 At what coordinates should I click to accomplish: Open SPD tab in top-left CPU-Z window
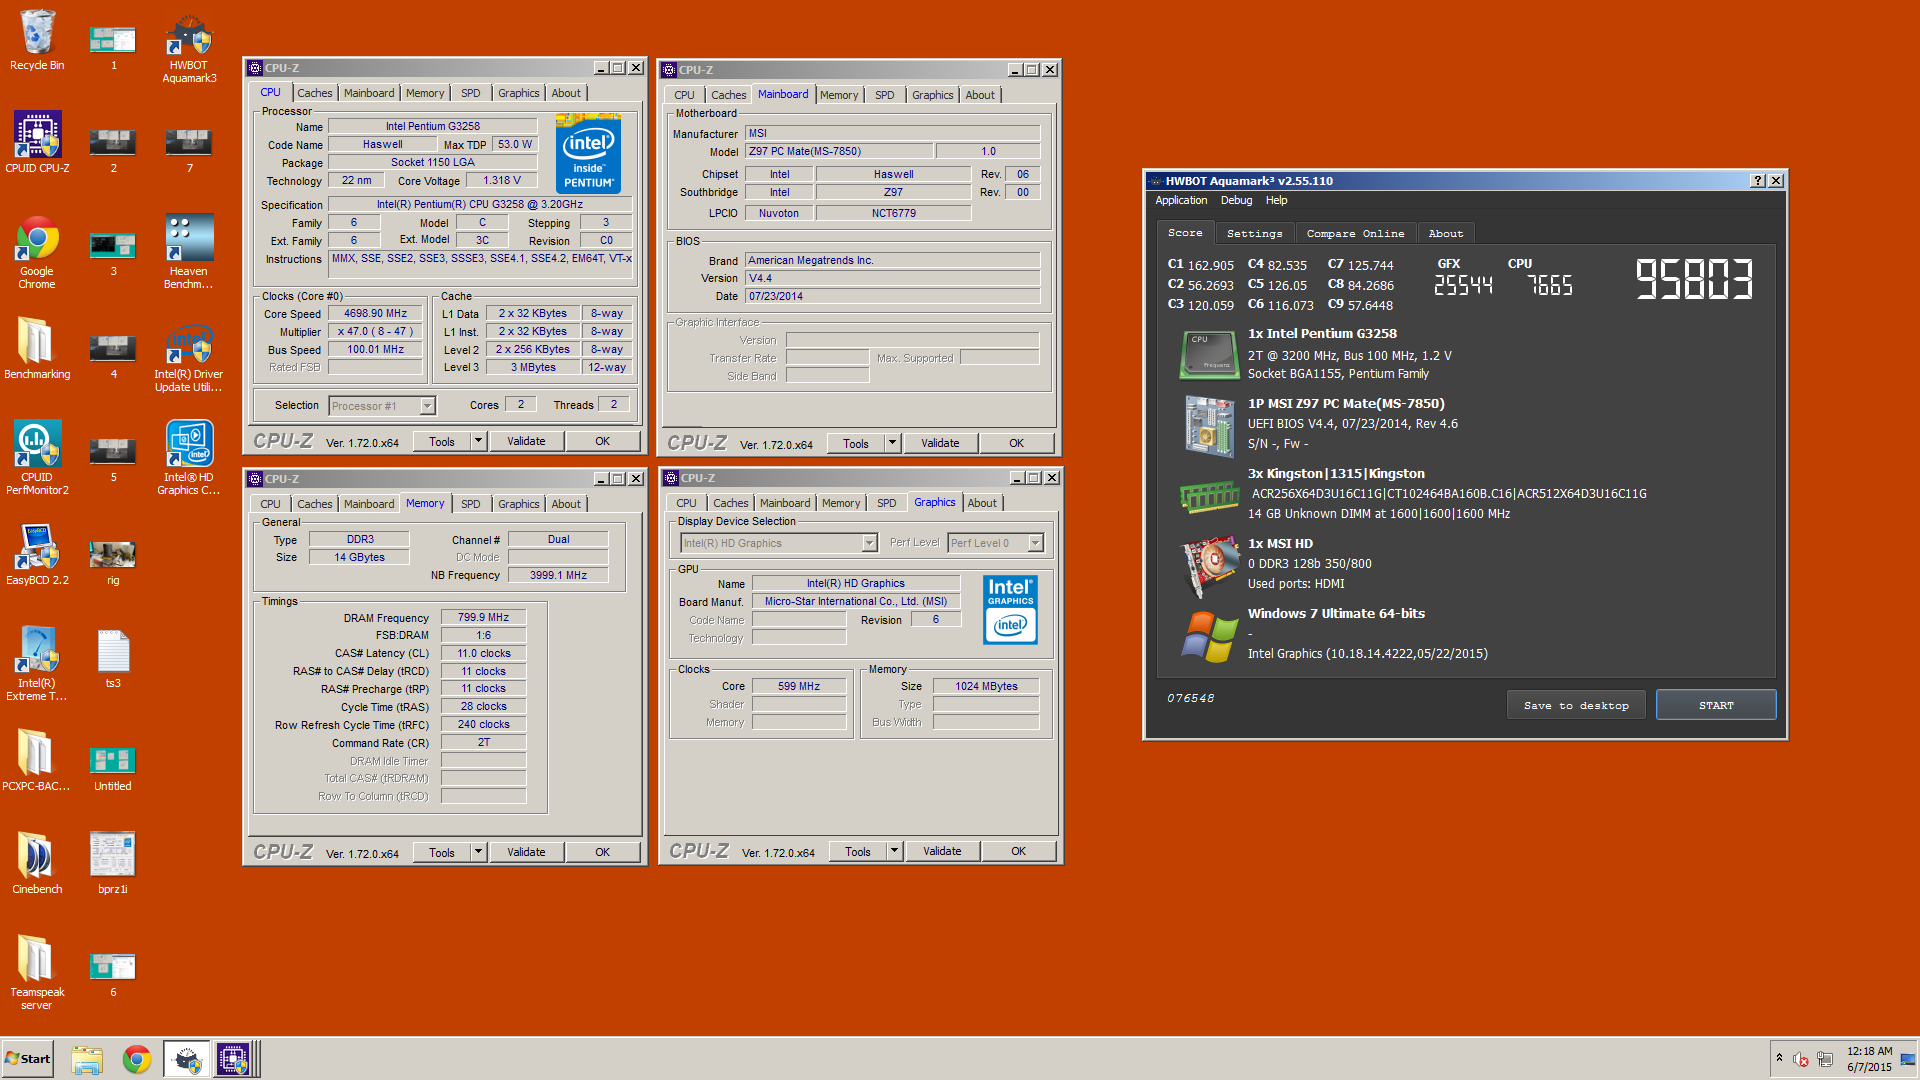(x=470, y=93)
